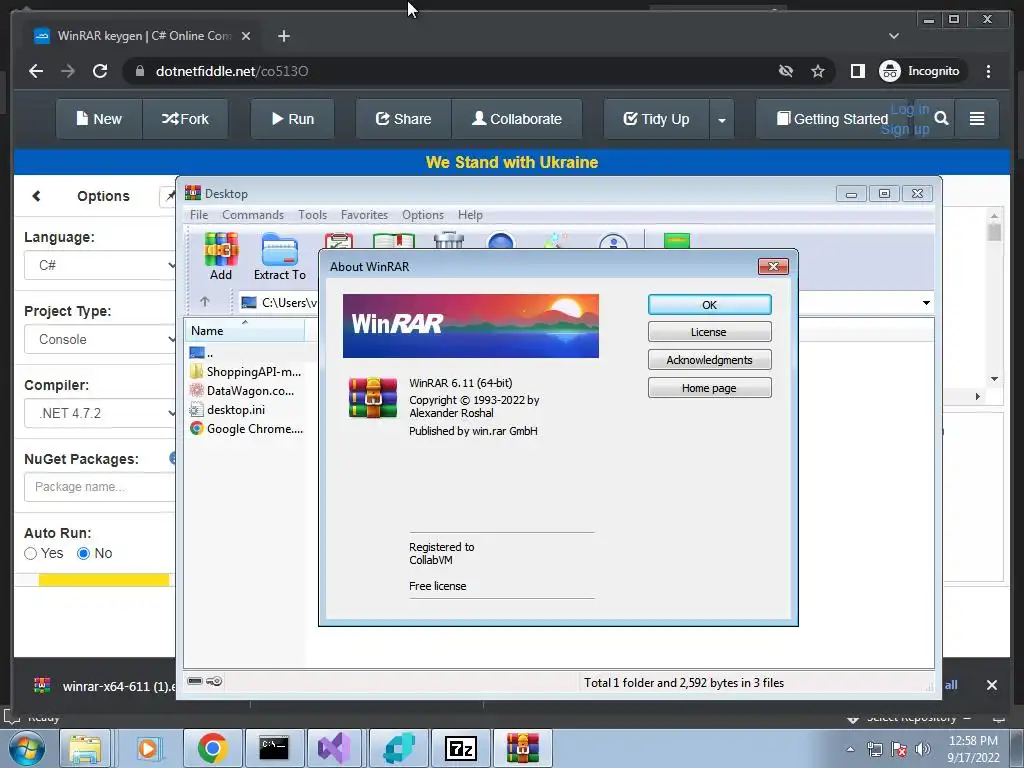Select desktop.ini in the file list
The height and width of the screenshot is (768, 1024).
pos(227,409)
